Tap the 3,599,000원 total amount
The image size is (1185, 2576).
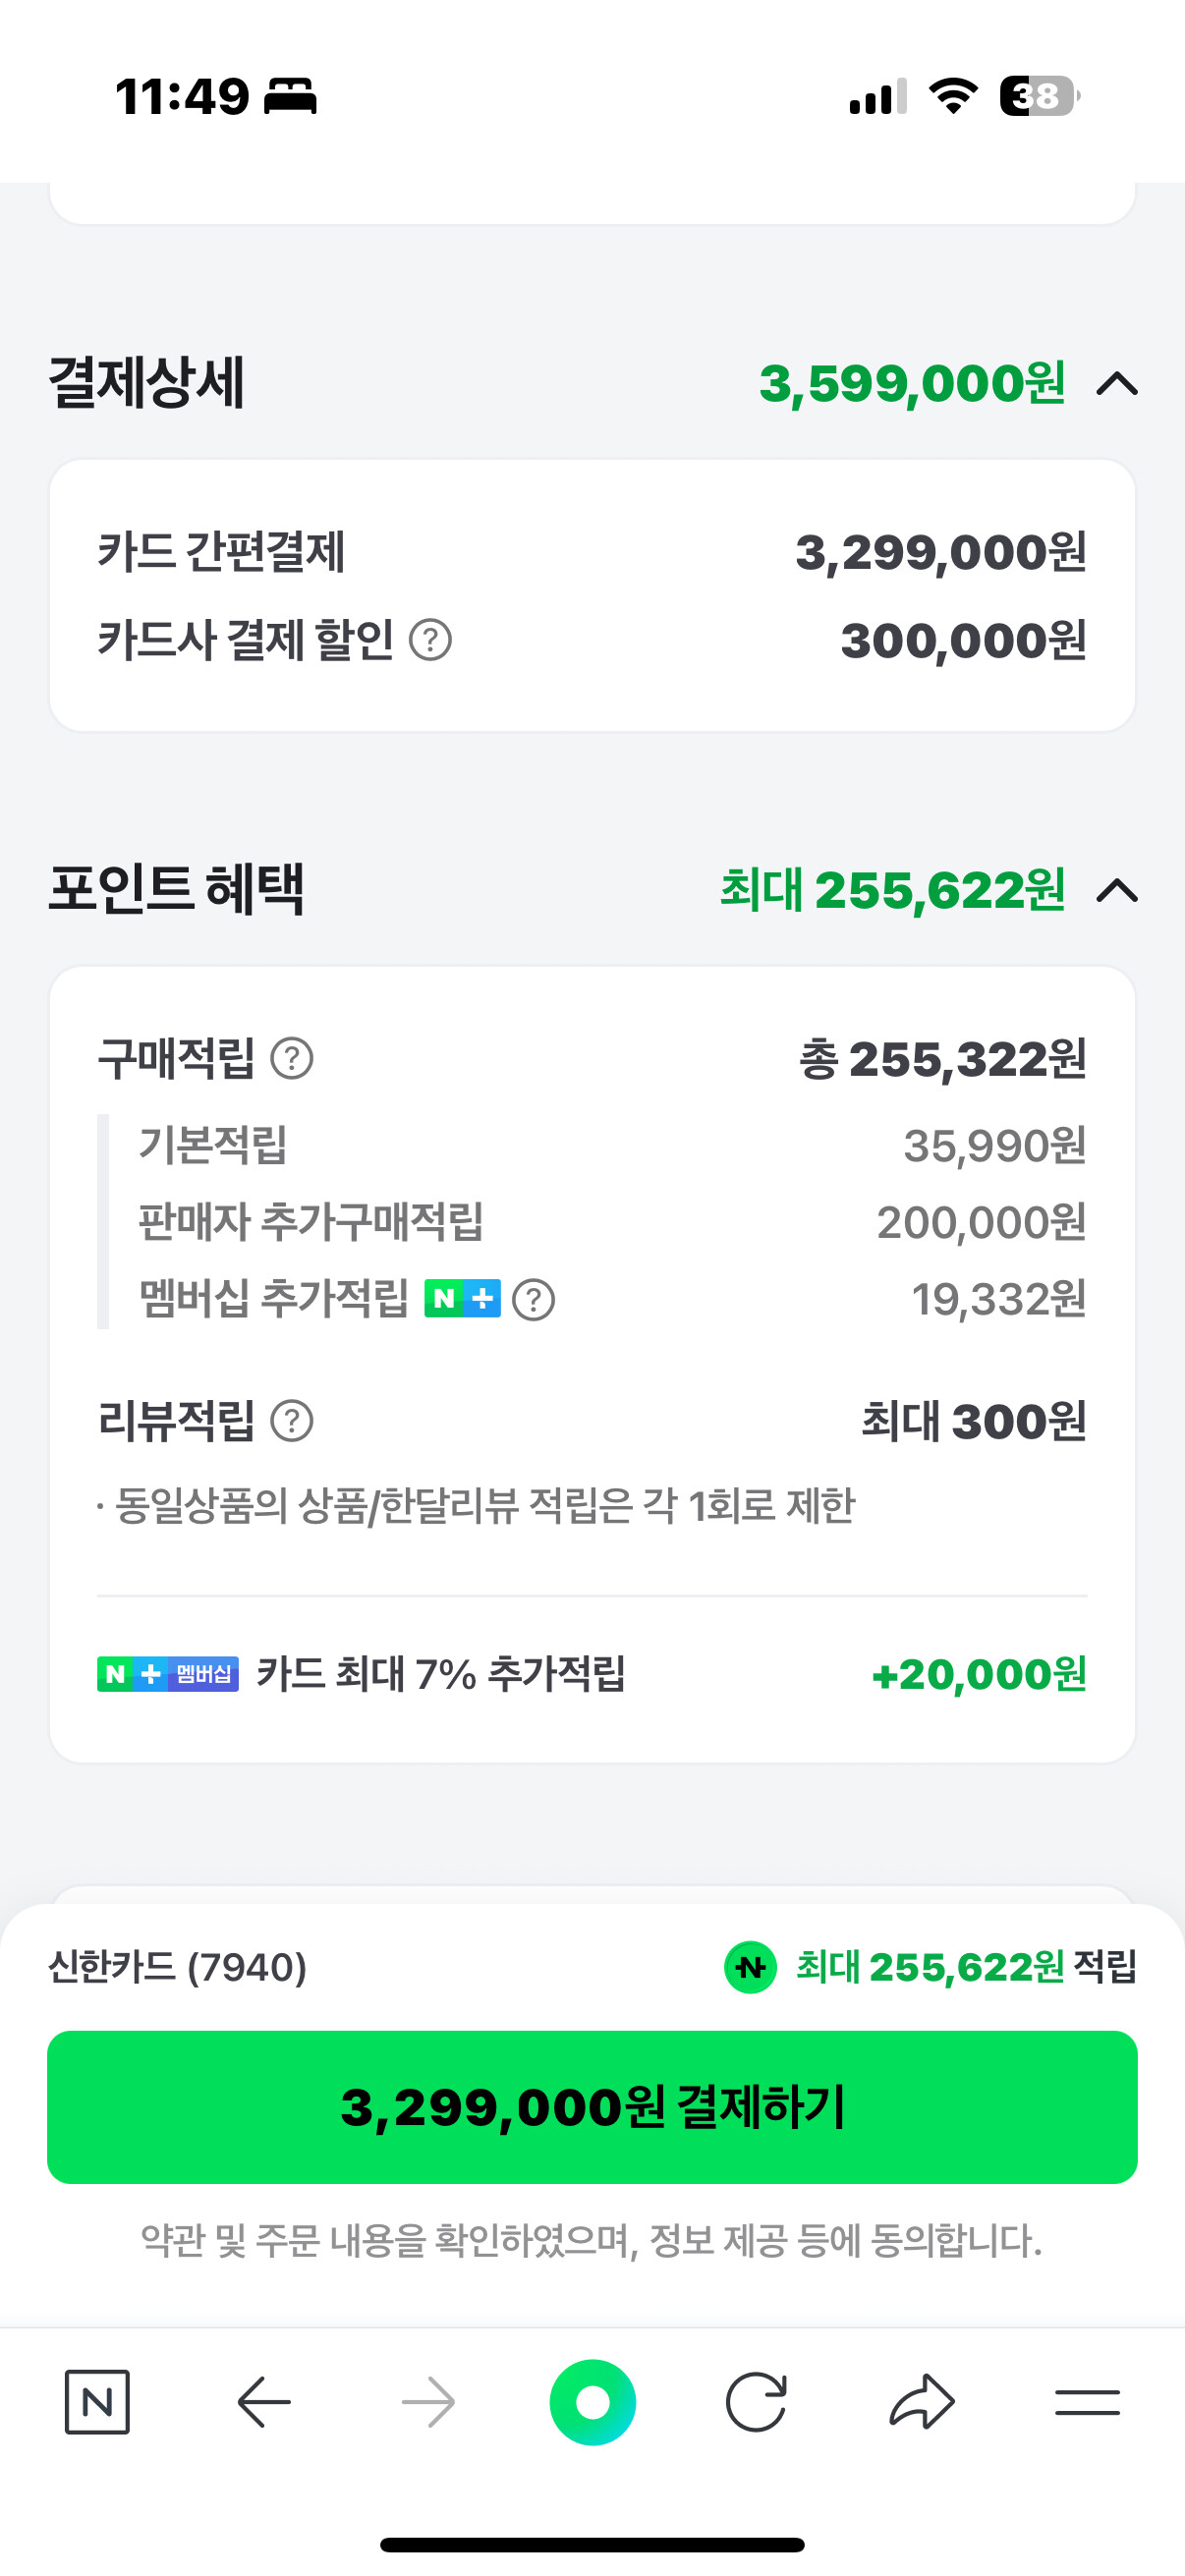coord(912,384)
